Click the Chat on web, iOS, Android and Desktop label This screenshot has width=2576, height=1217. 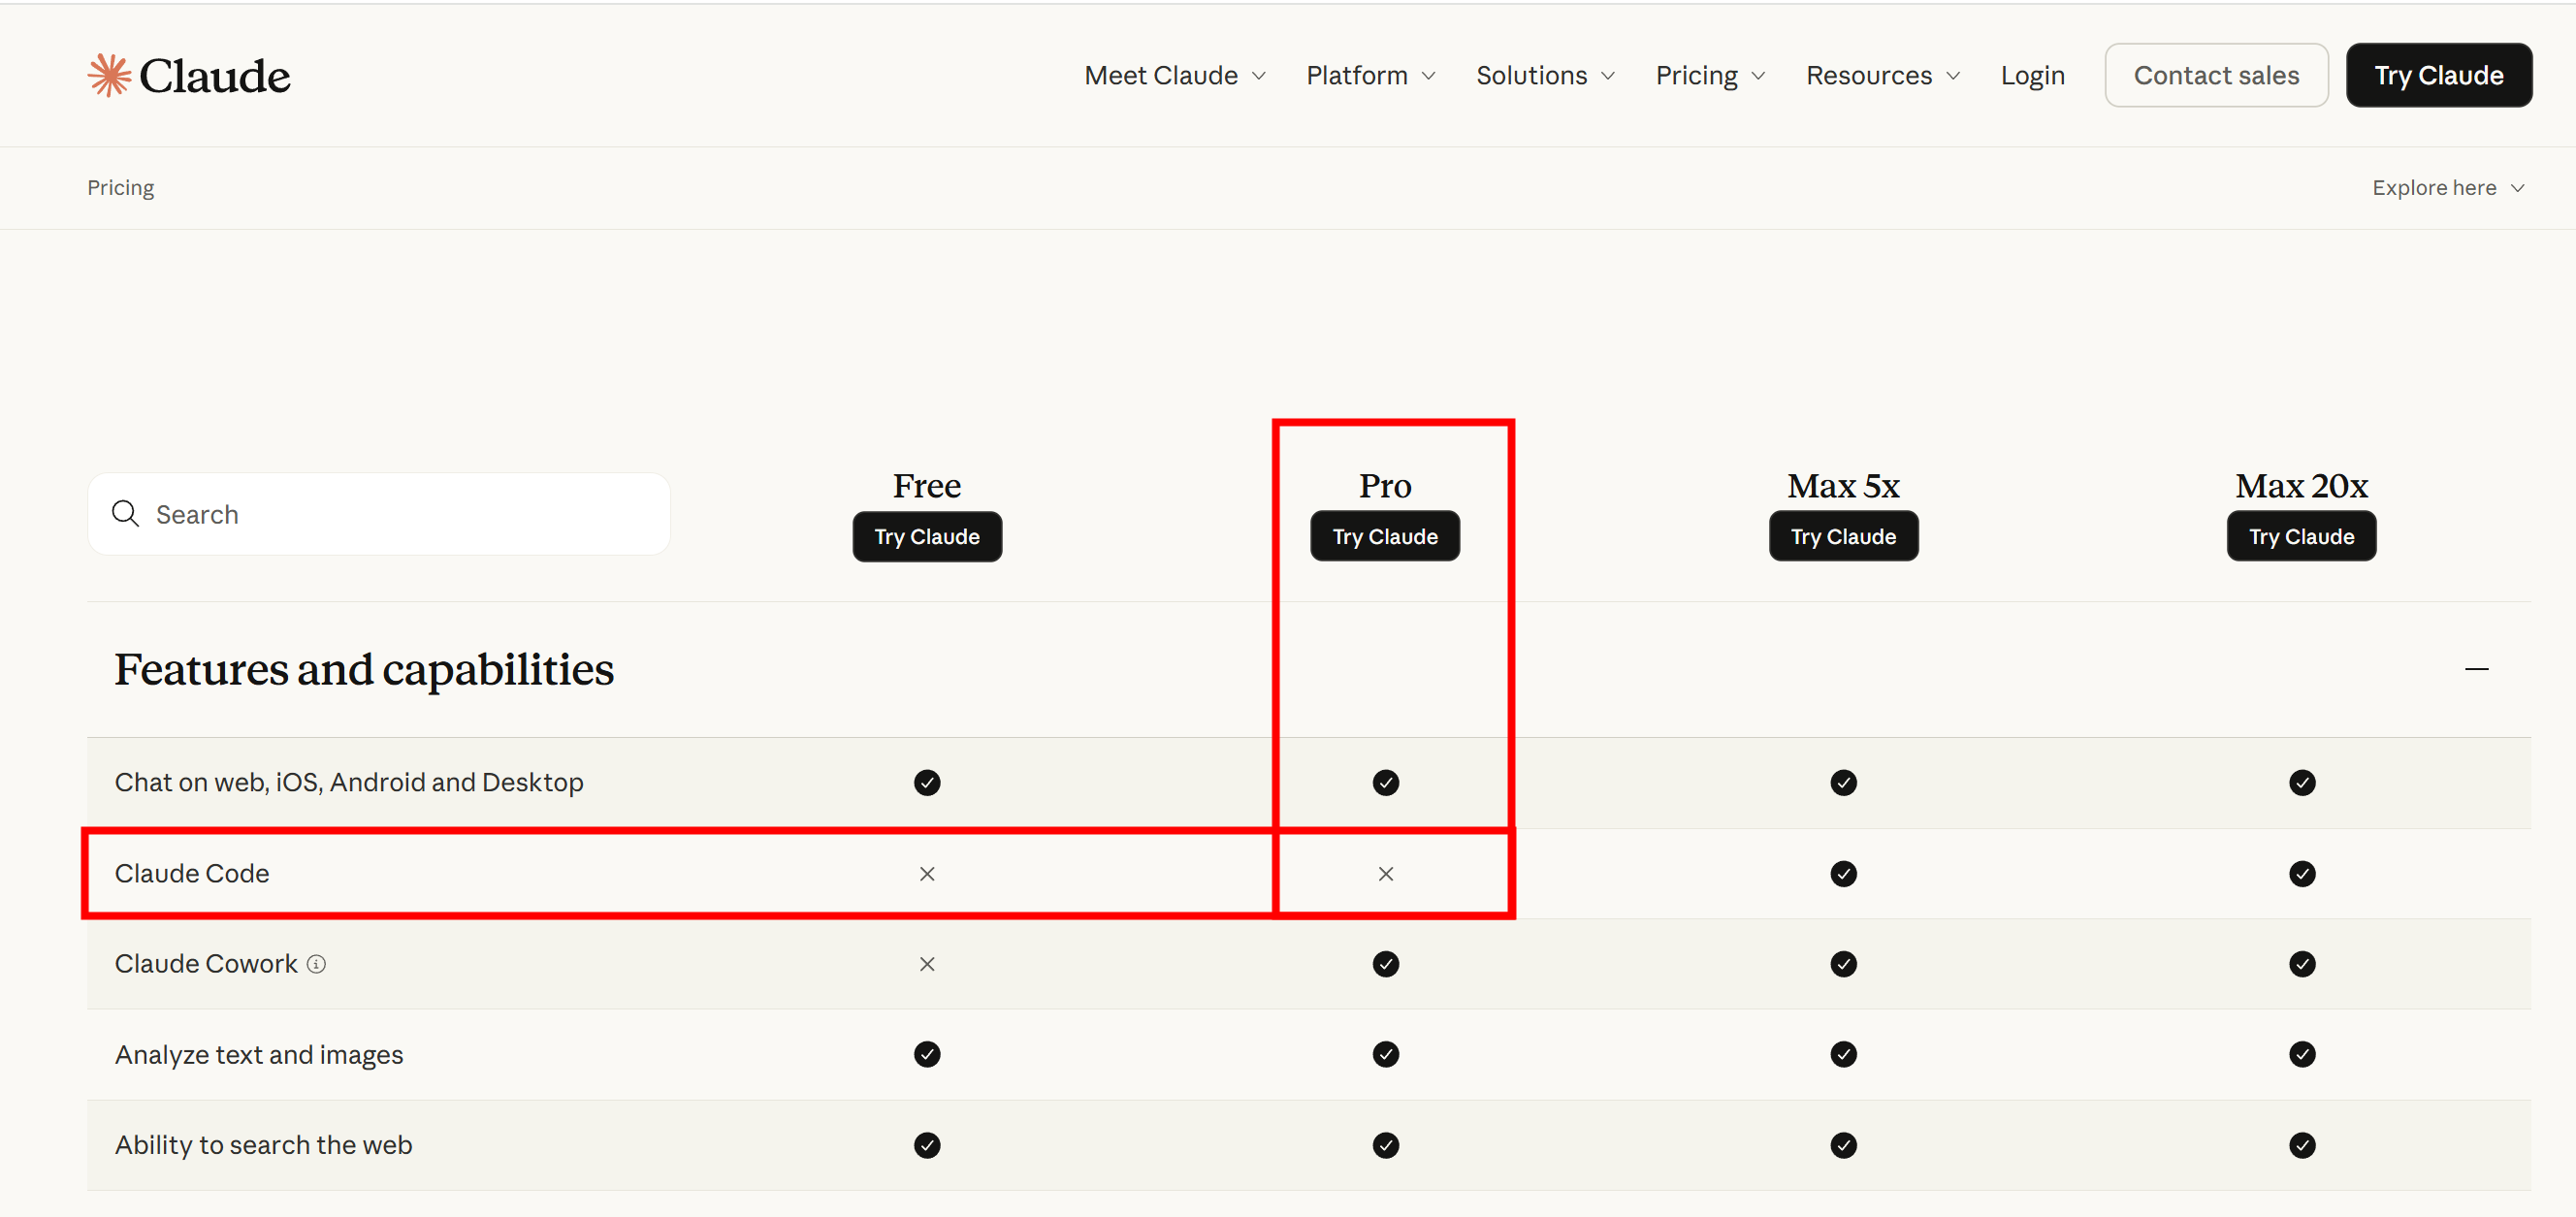point(349,782)
